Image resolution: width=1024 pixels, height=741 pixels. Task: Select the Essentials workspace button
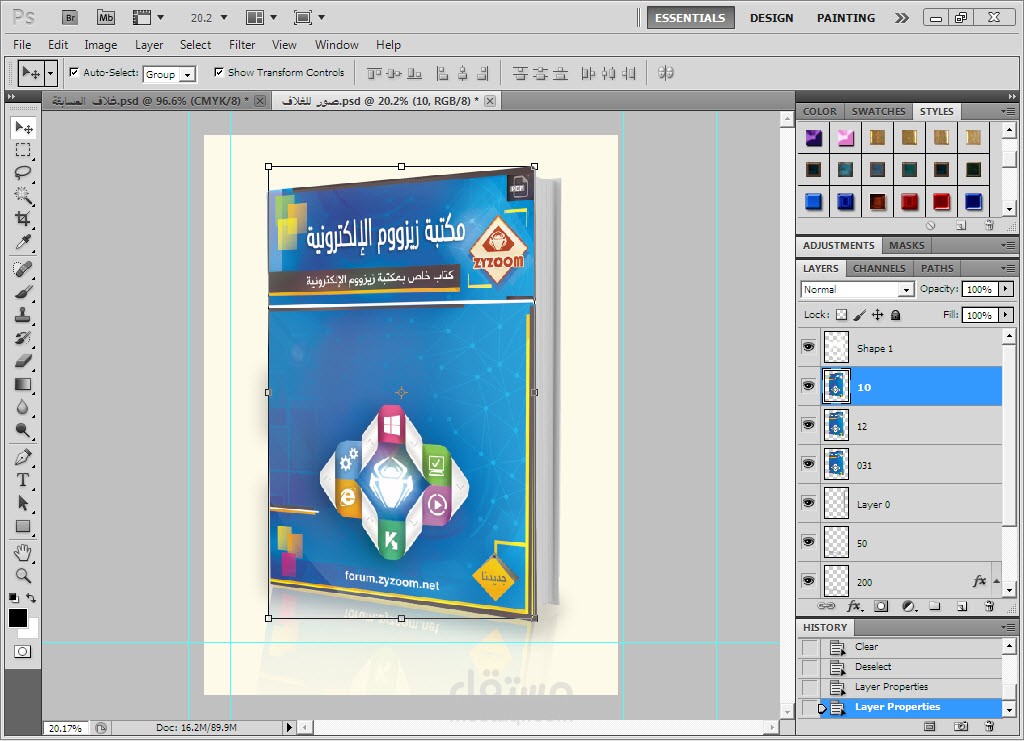690,18
